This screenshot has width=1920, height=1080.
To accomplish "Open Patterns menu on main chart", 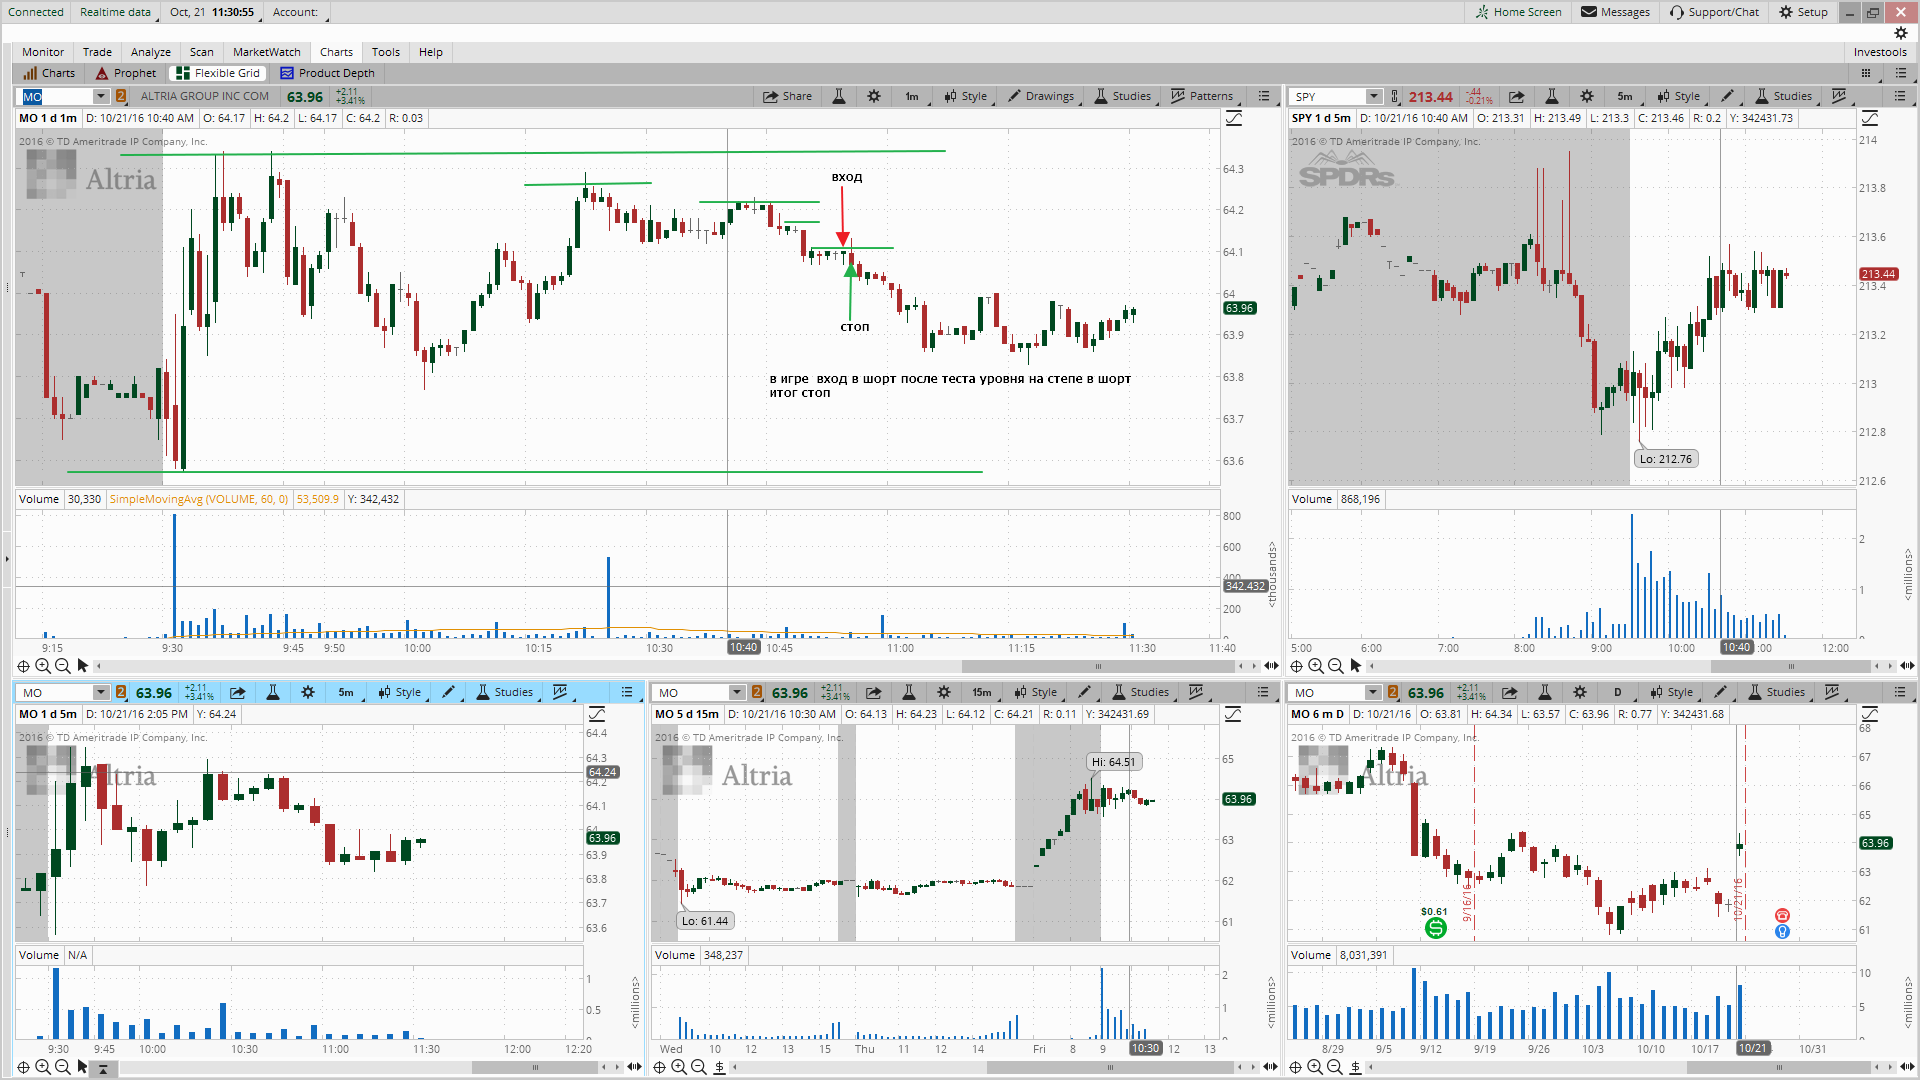I will tap(1202, 96).
